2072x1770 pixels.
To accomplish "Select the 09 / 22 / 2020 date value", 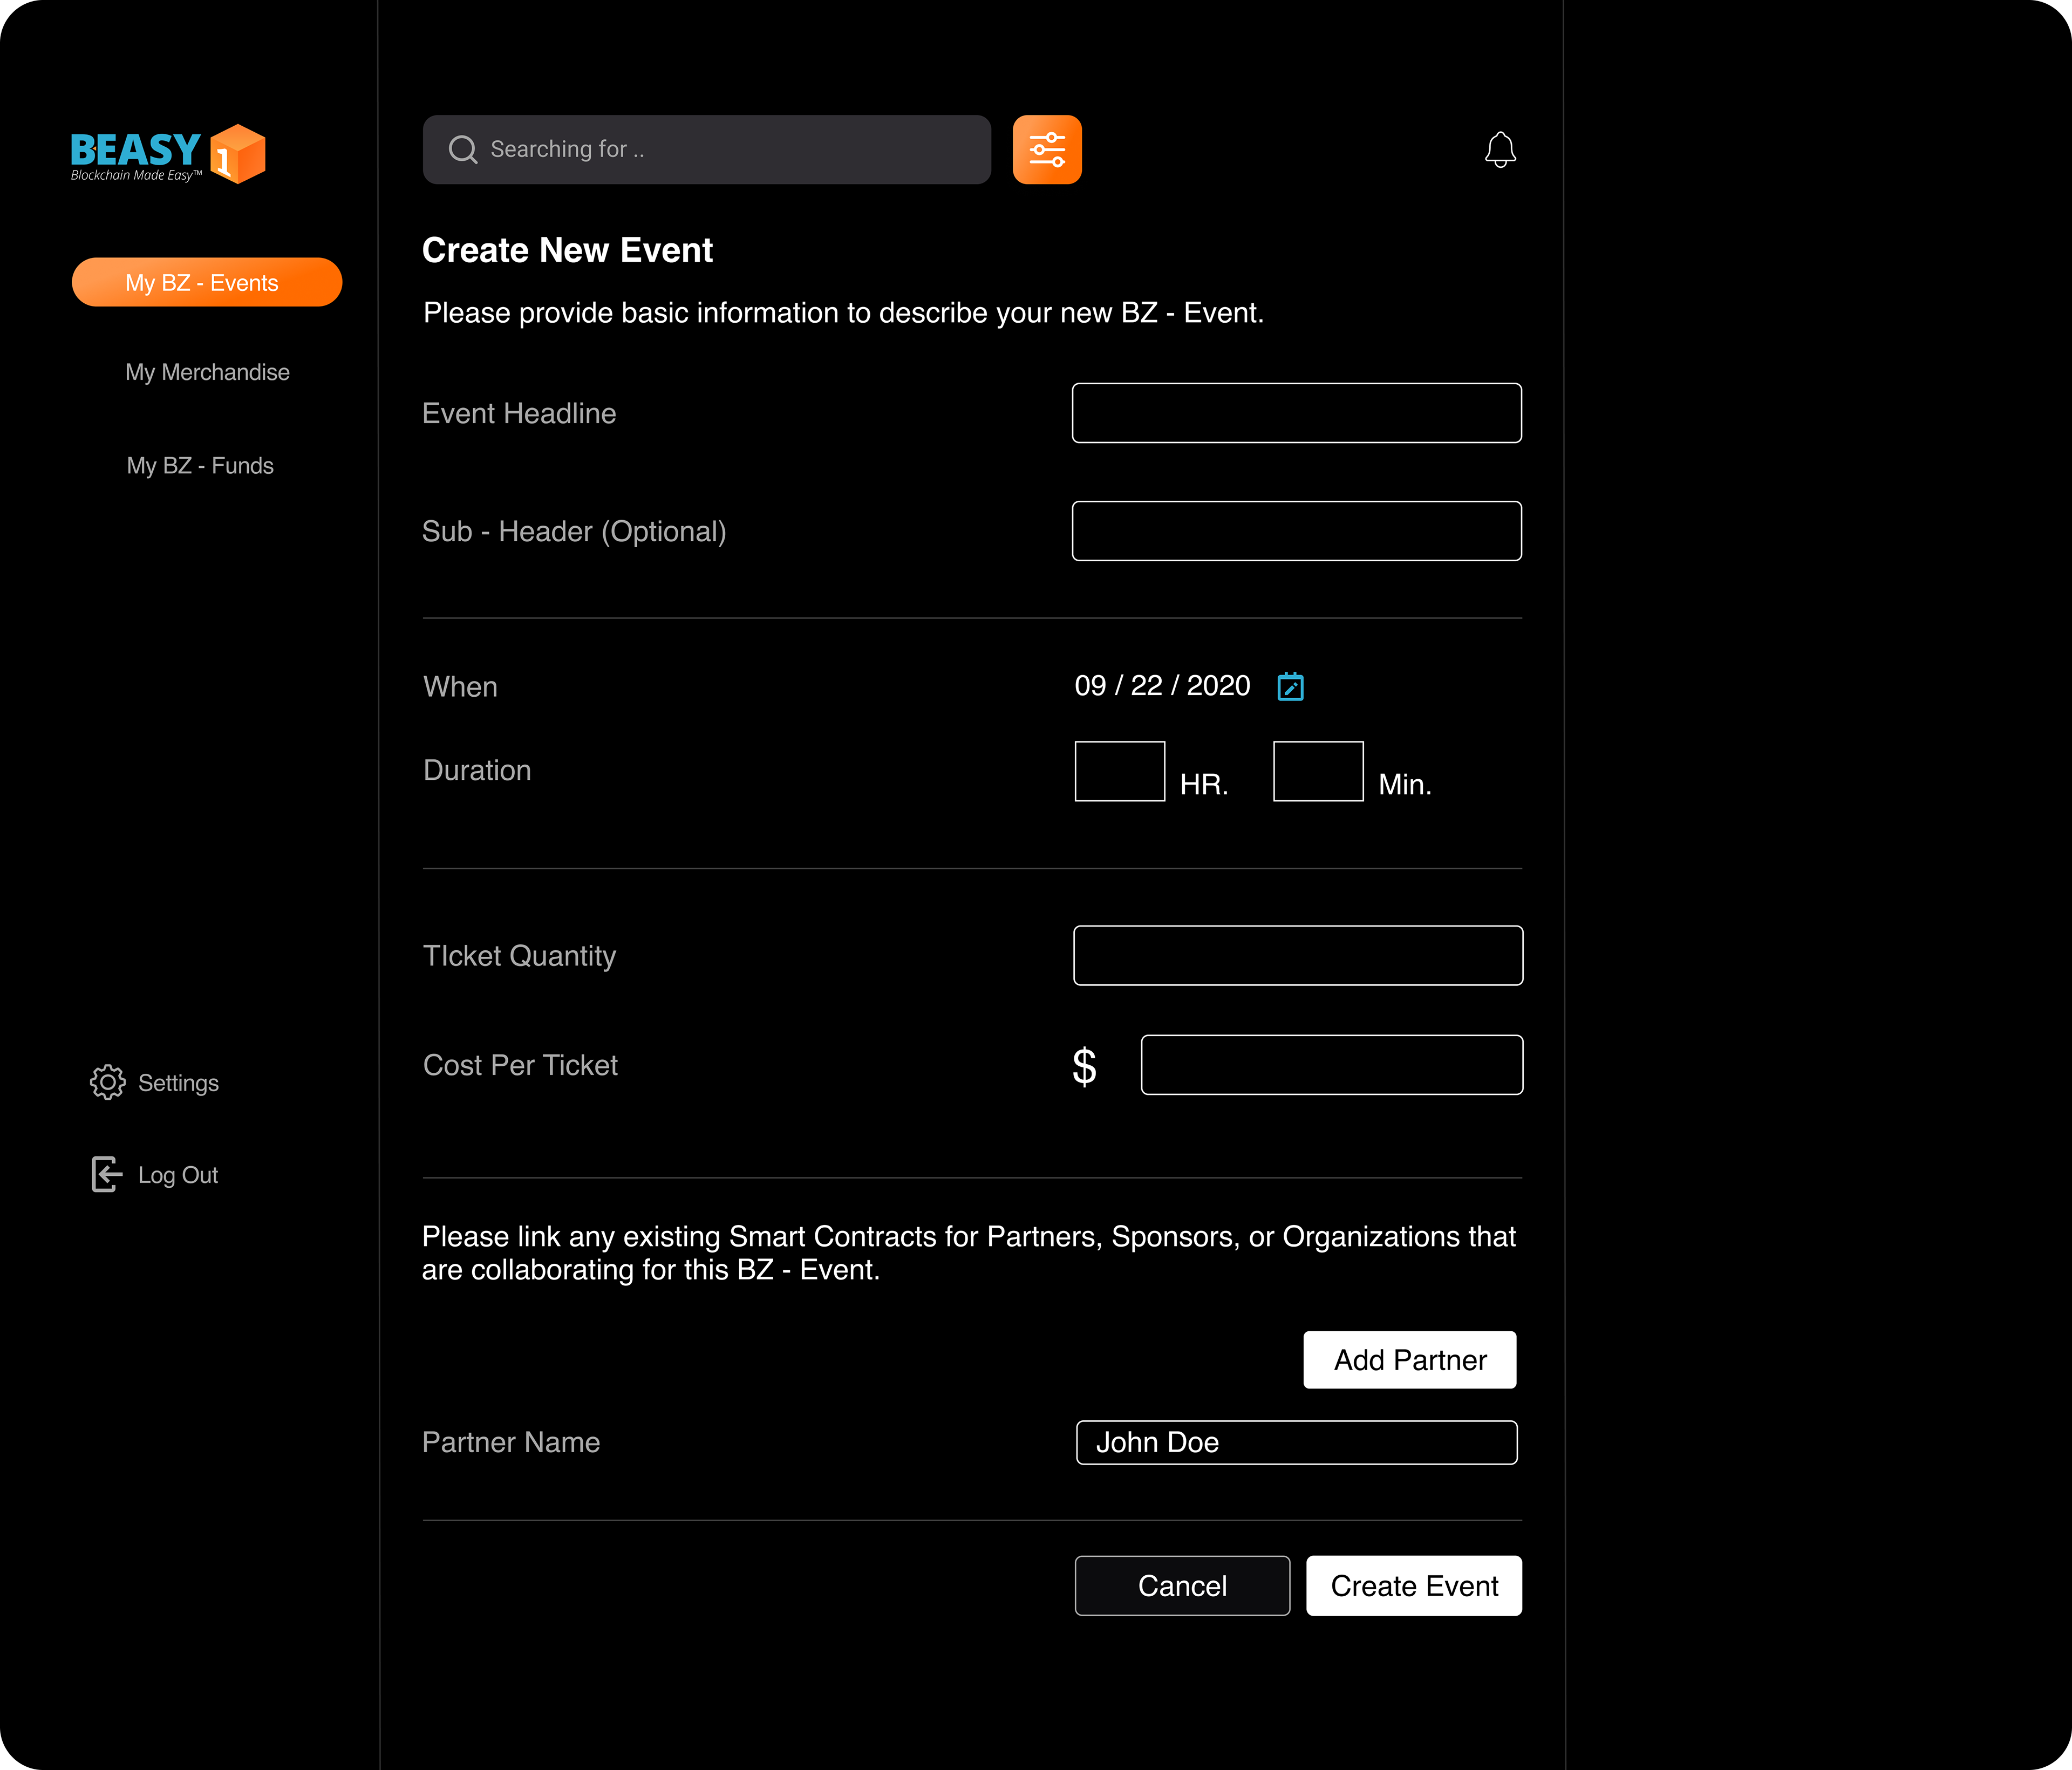I will [x=1162, y=686].
